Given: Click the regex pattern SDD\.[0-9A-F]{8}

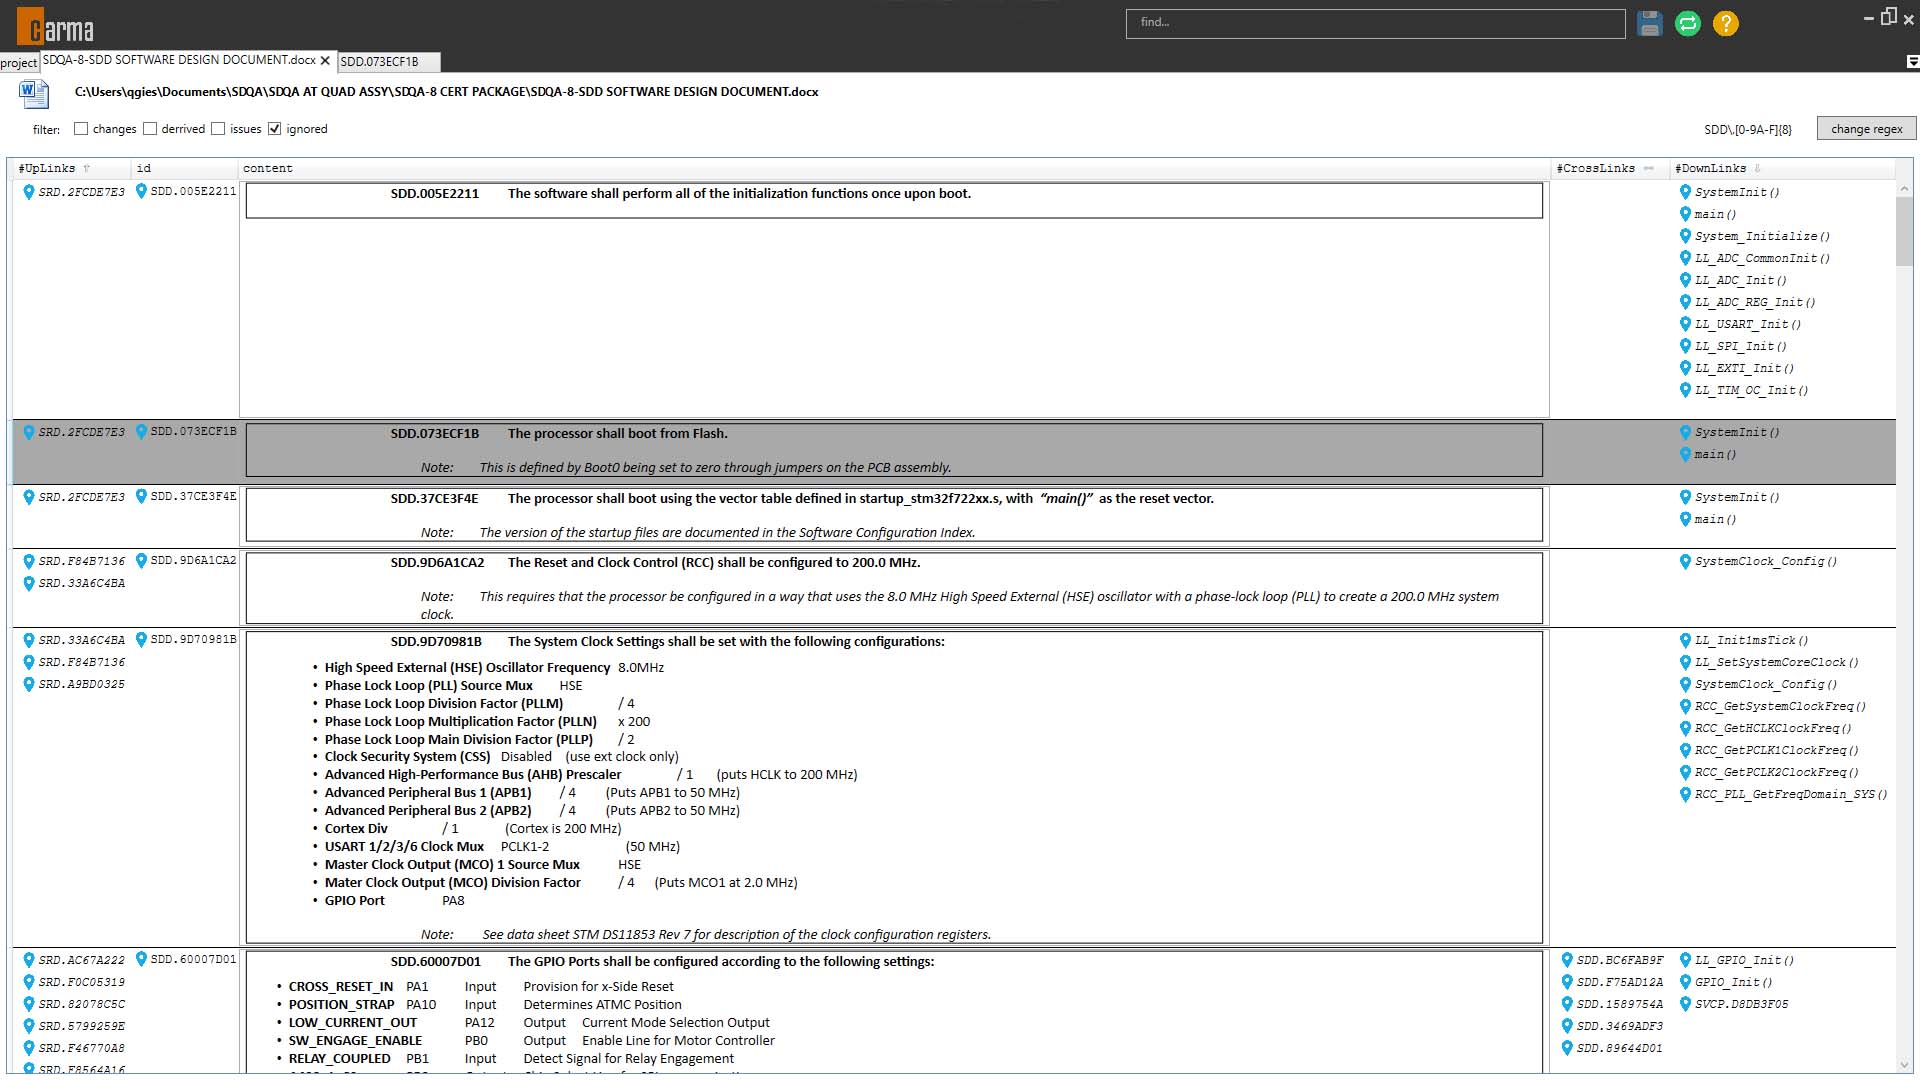Looking at the screenshot, I should coord(1747,129).
